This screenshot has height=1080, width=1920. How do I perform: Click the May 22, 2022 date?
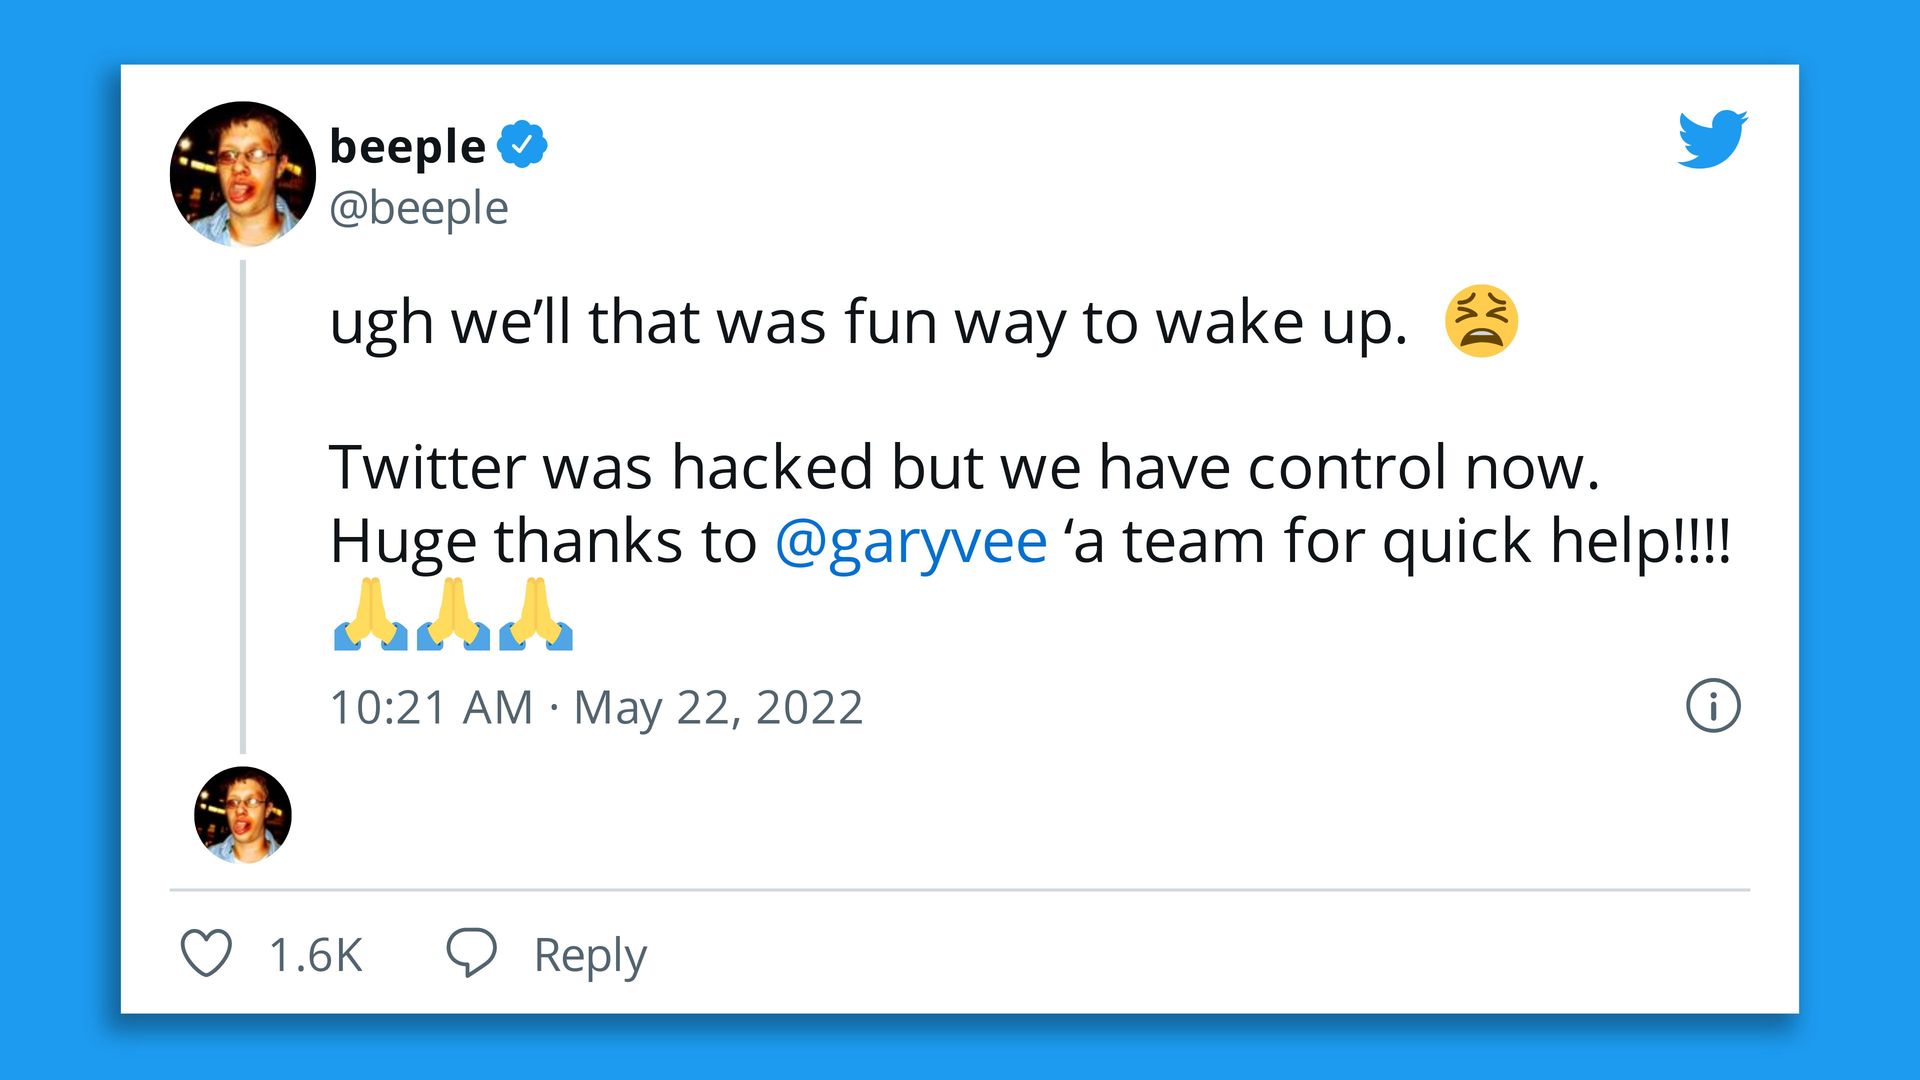(718, 709)
